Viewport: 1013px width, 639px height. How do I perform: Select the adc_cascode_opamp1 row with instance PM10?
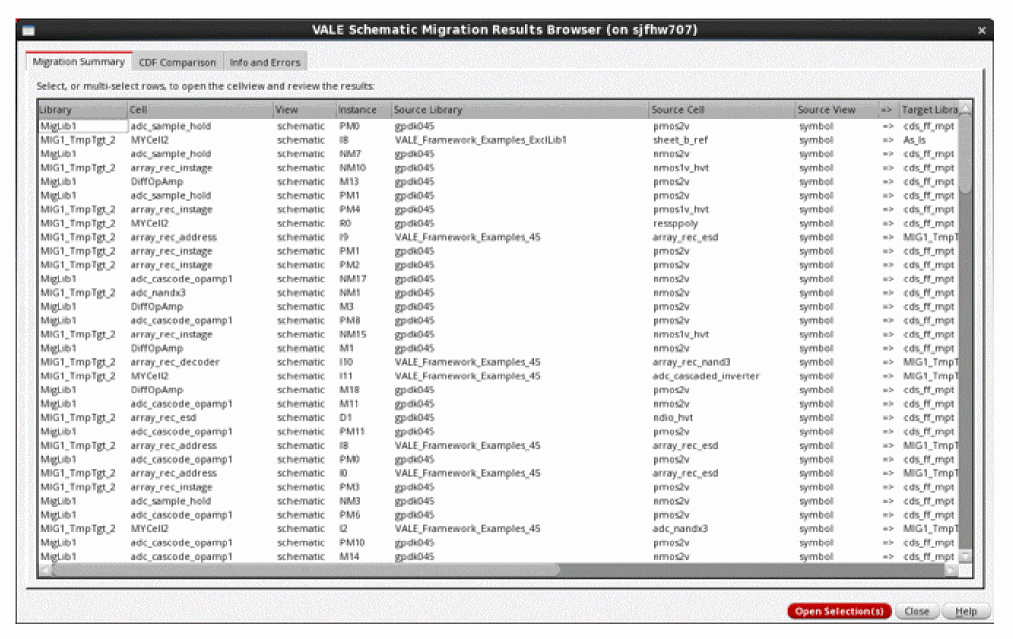(x=498, y=543)
